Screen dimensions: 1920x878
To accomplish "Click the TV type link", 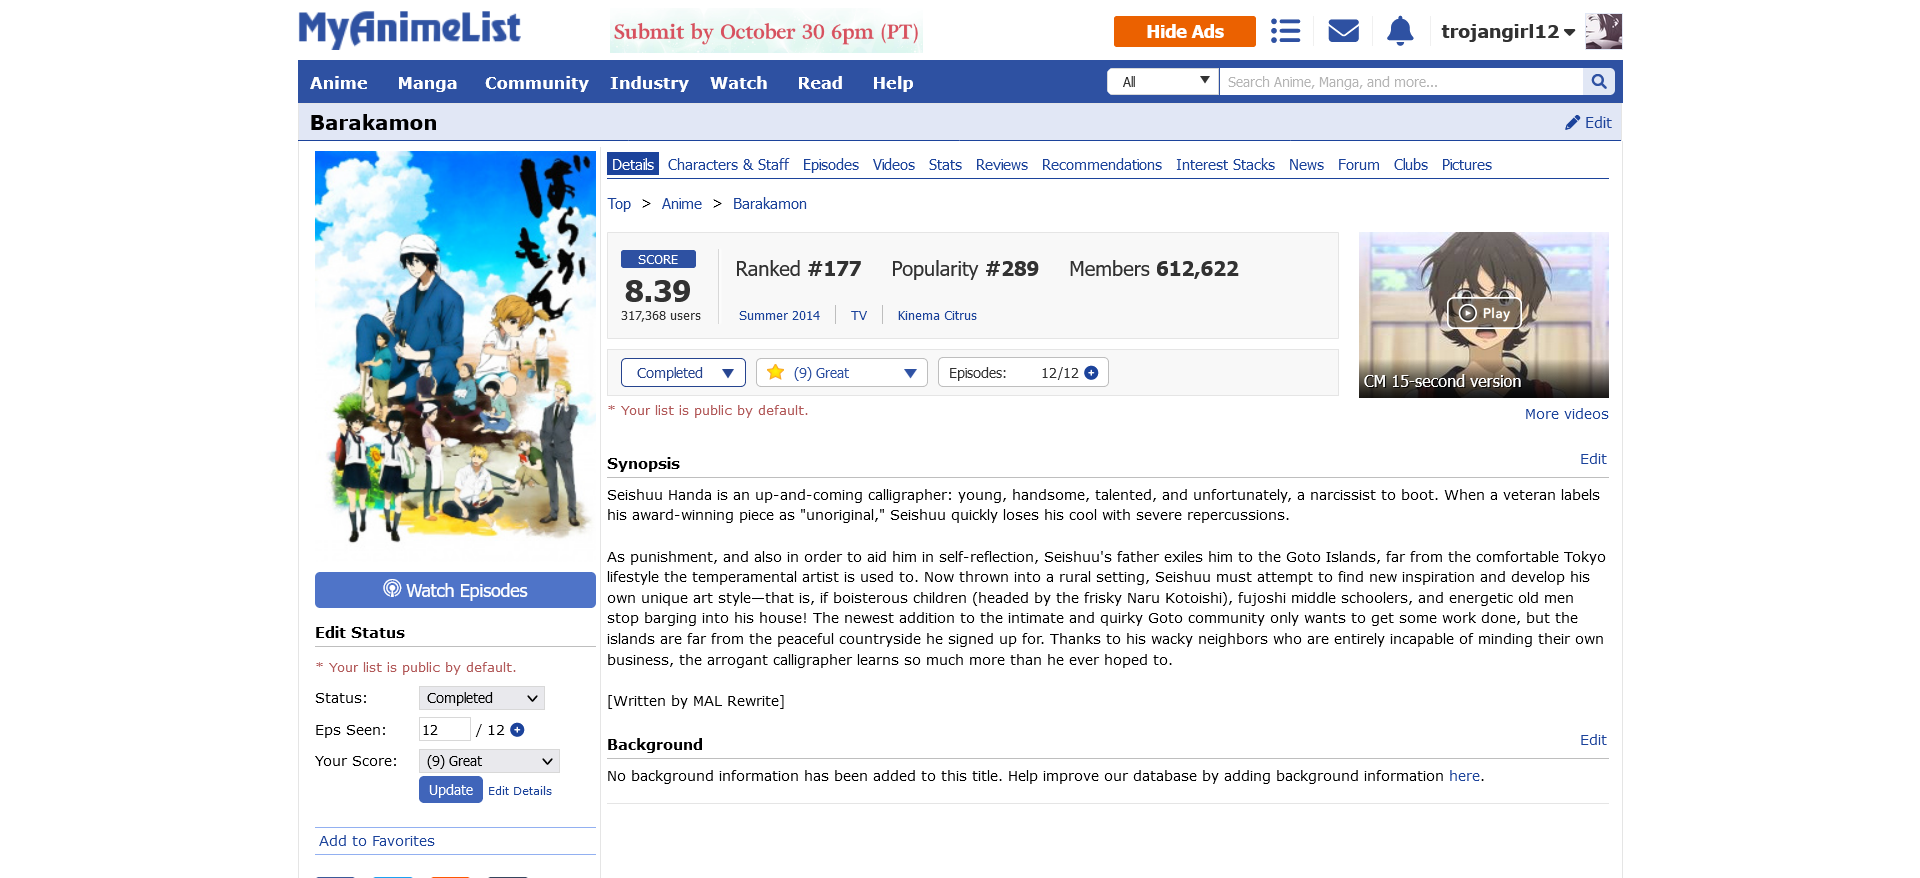I will click(859, 316).
